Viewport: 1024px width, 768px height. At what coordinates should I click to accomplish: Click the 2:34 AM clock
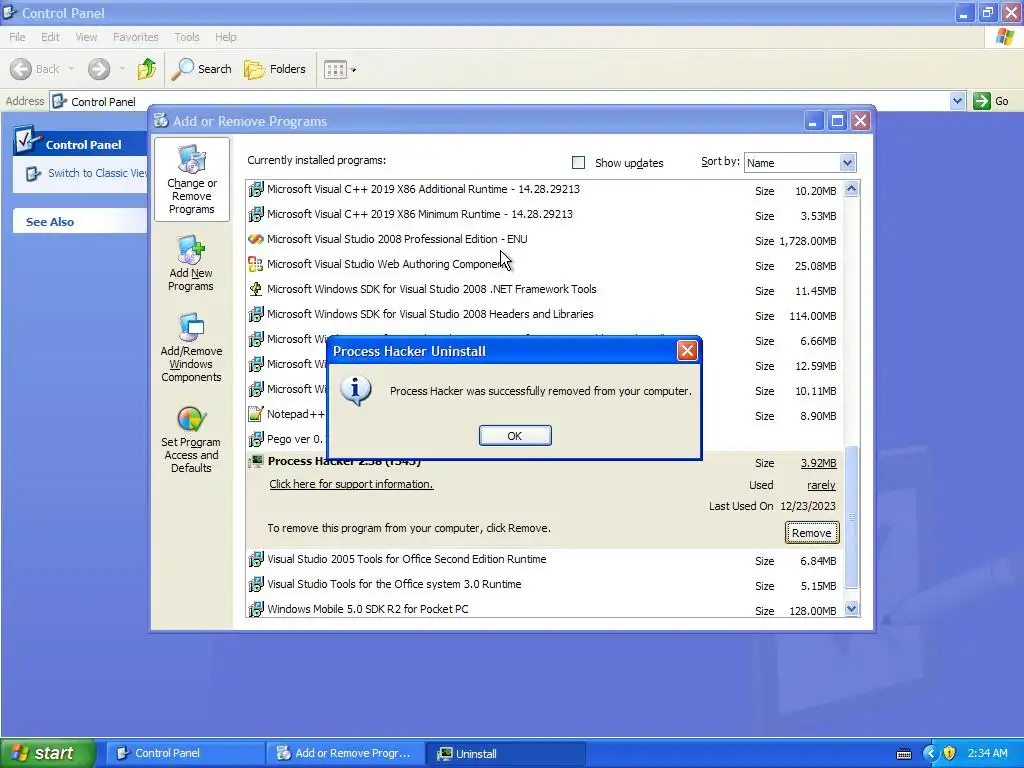click(987, 753)
